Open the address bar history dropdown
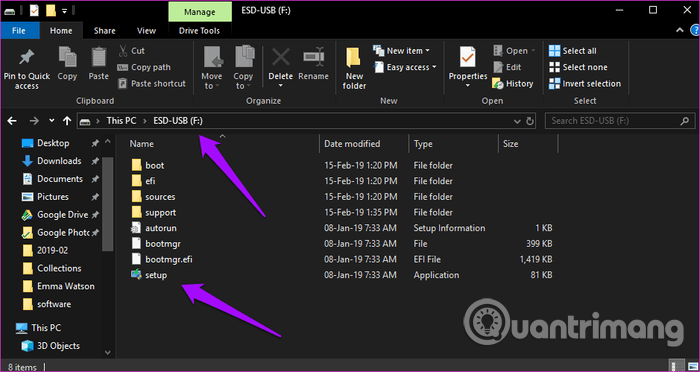The width and height of the screenshot is (700, 372). tap(517, 121)
